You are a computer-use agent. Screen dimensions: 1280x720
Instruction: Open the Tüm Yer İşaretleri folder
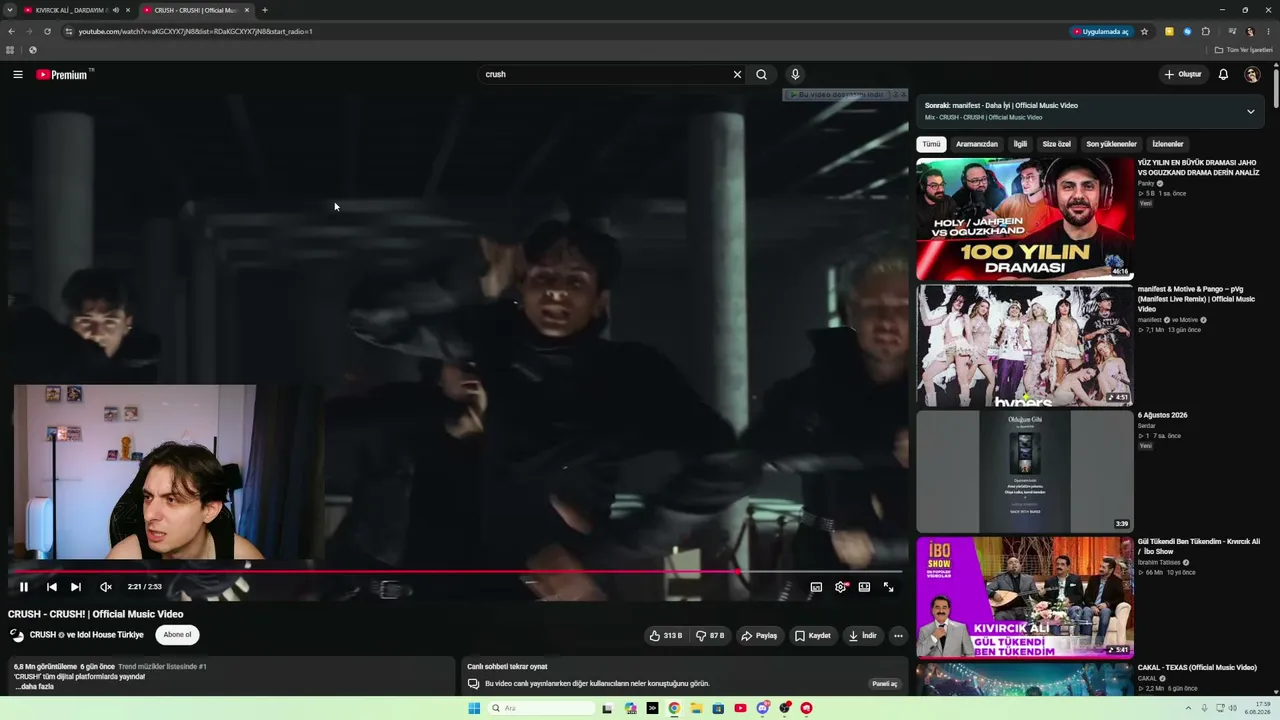pyautogui.click(x=1244, y=50)
